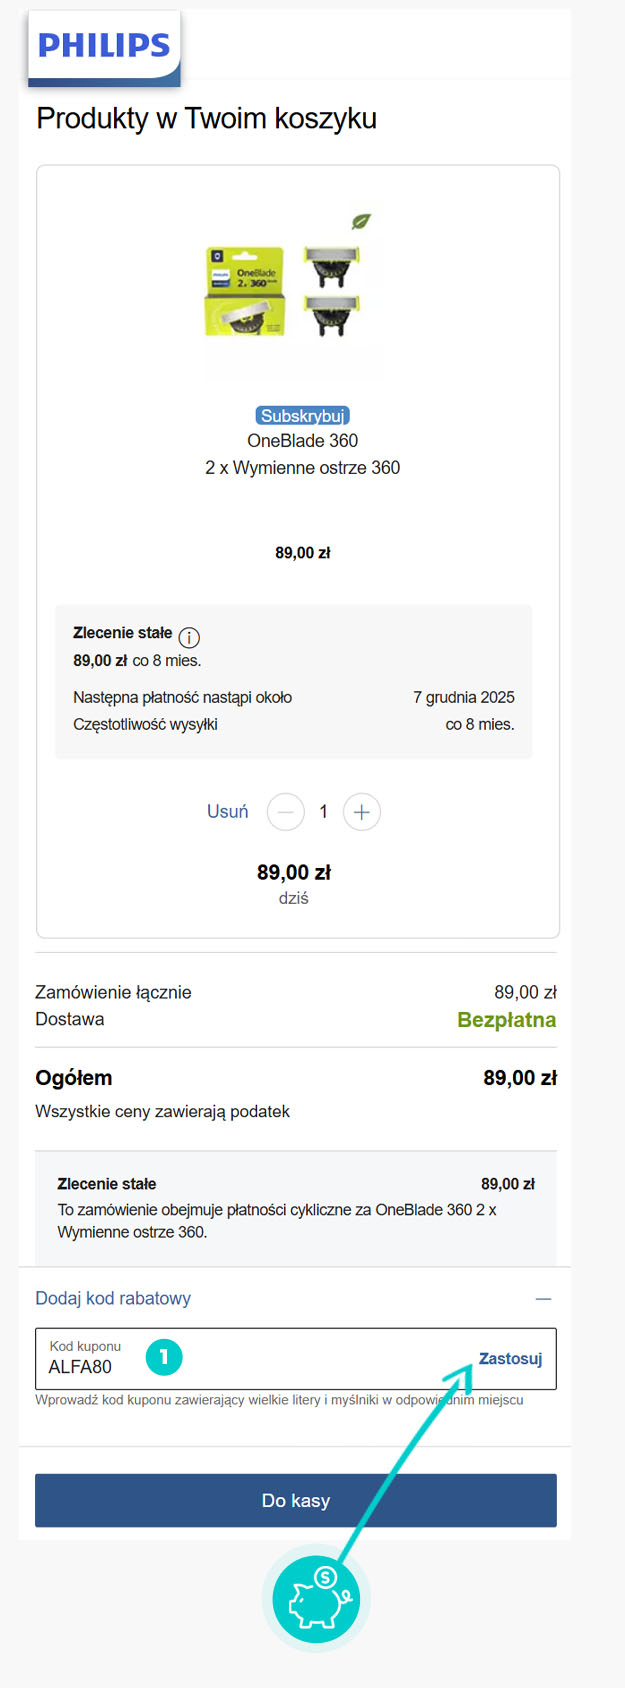The width and height of the screenshot is (625, 1688).
Task: Click the piggy bank savings icon
Action: click(316, 1597)
